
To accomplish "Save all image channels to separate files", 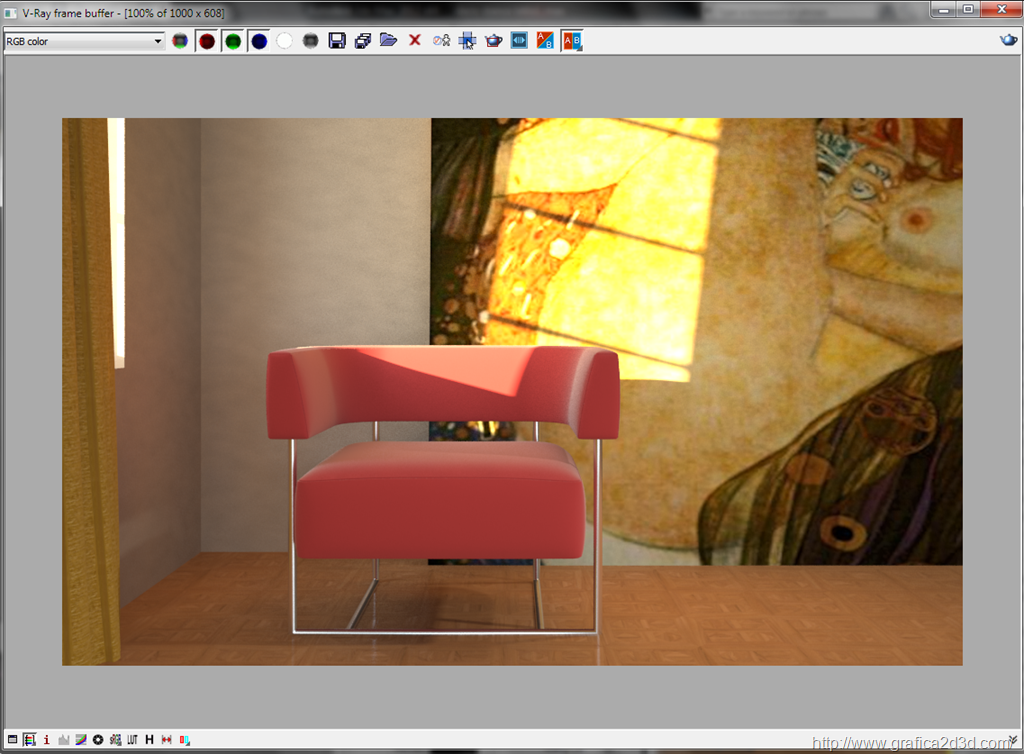I will [363, 41].
